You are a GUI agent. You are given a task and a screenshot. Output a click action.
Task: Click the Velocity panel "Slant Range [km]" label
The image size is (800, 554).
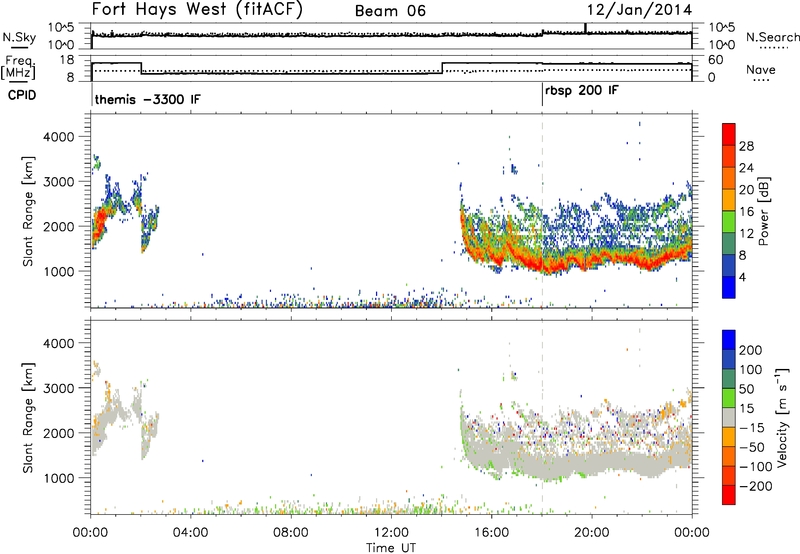coord(28,417)
